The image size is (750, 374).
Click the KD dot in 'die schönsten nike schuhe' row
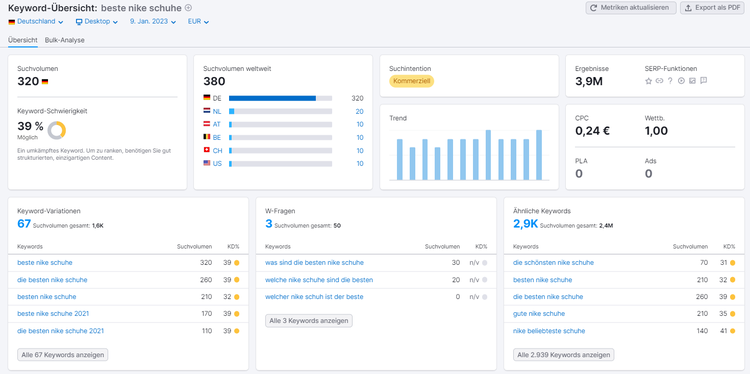coord(732,263)
